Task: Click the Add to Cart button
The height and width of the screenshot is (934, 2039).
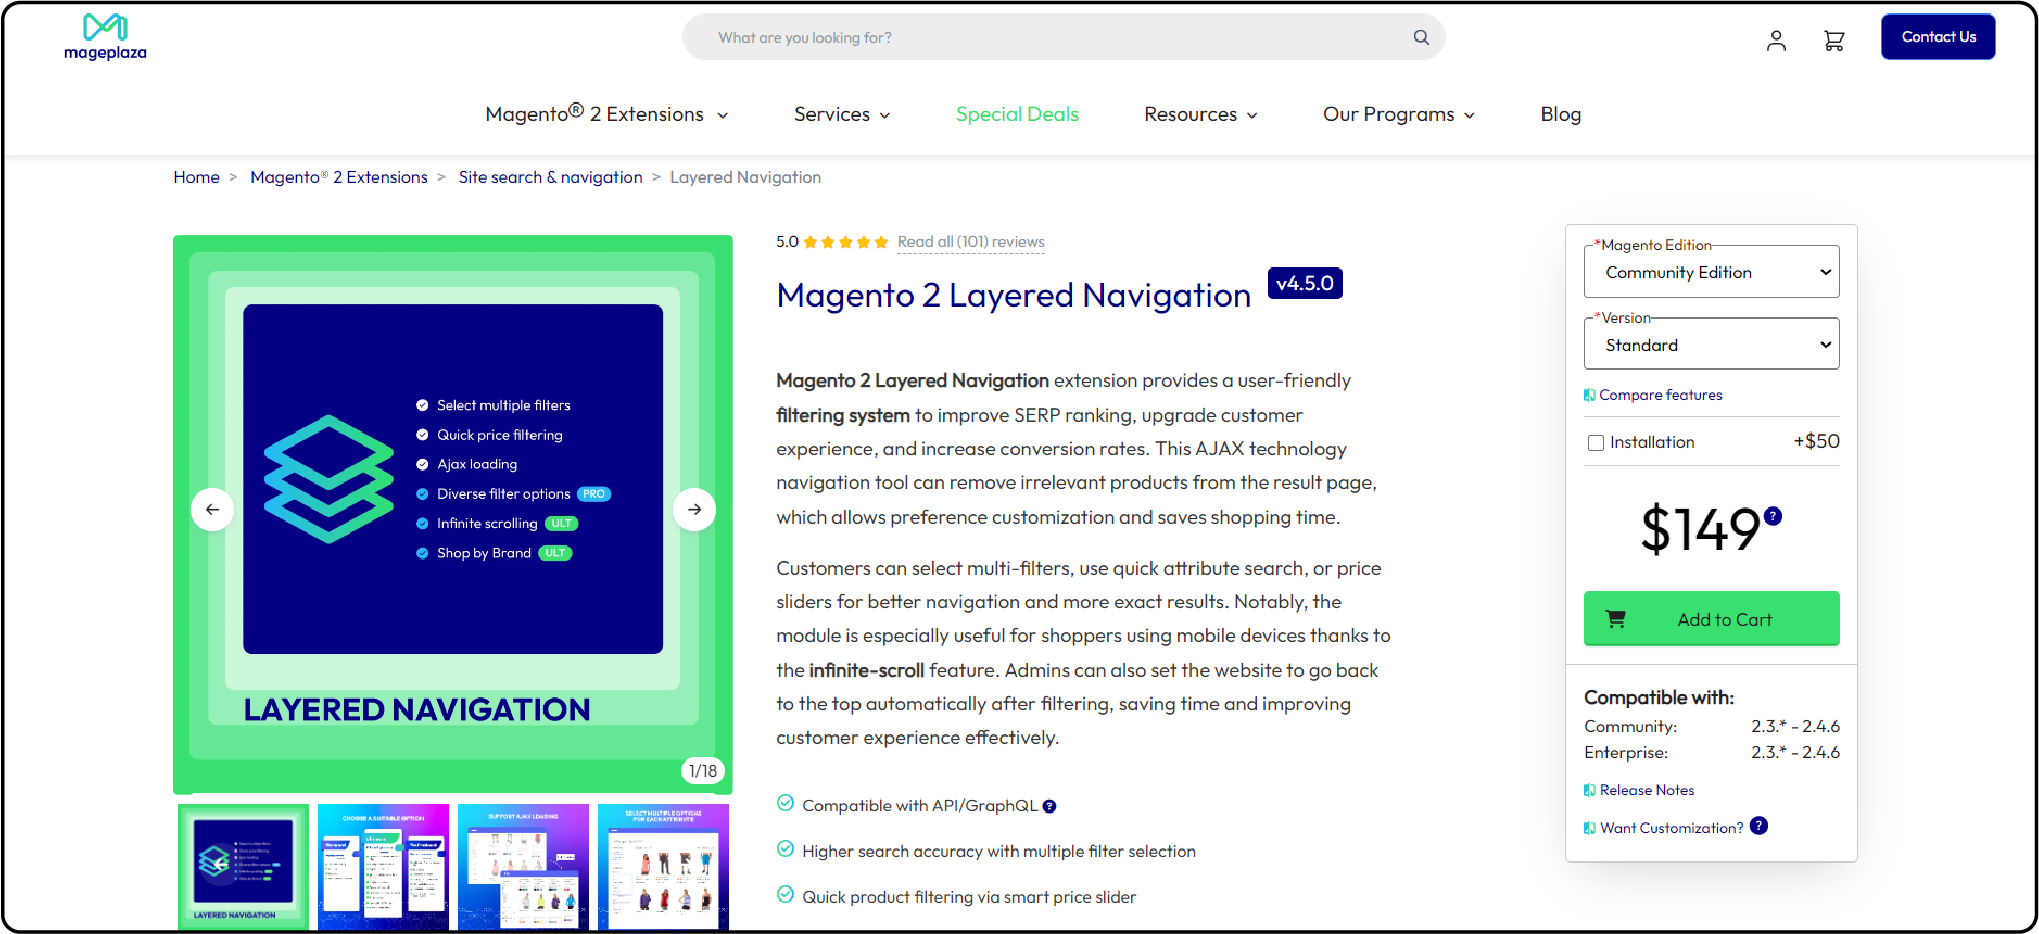Action: coord(1711,619)
